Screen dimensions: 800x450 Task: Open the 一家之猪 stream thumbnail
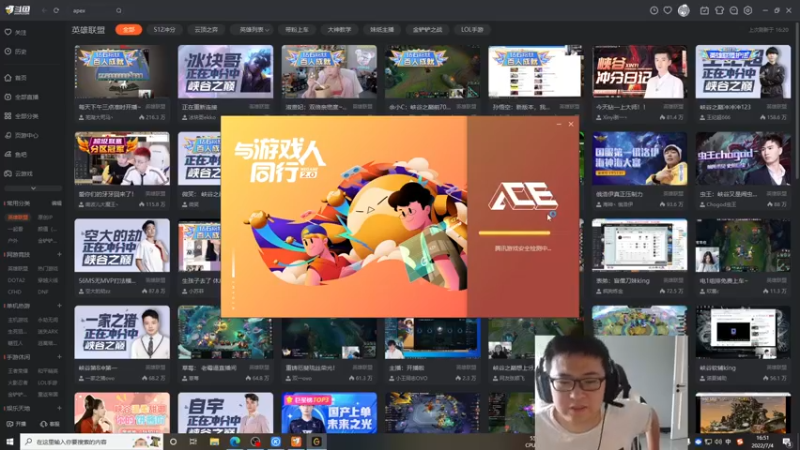tap(122, 332)
